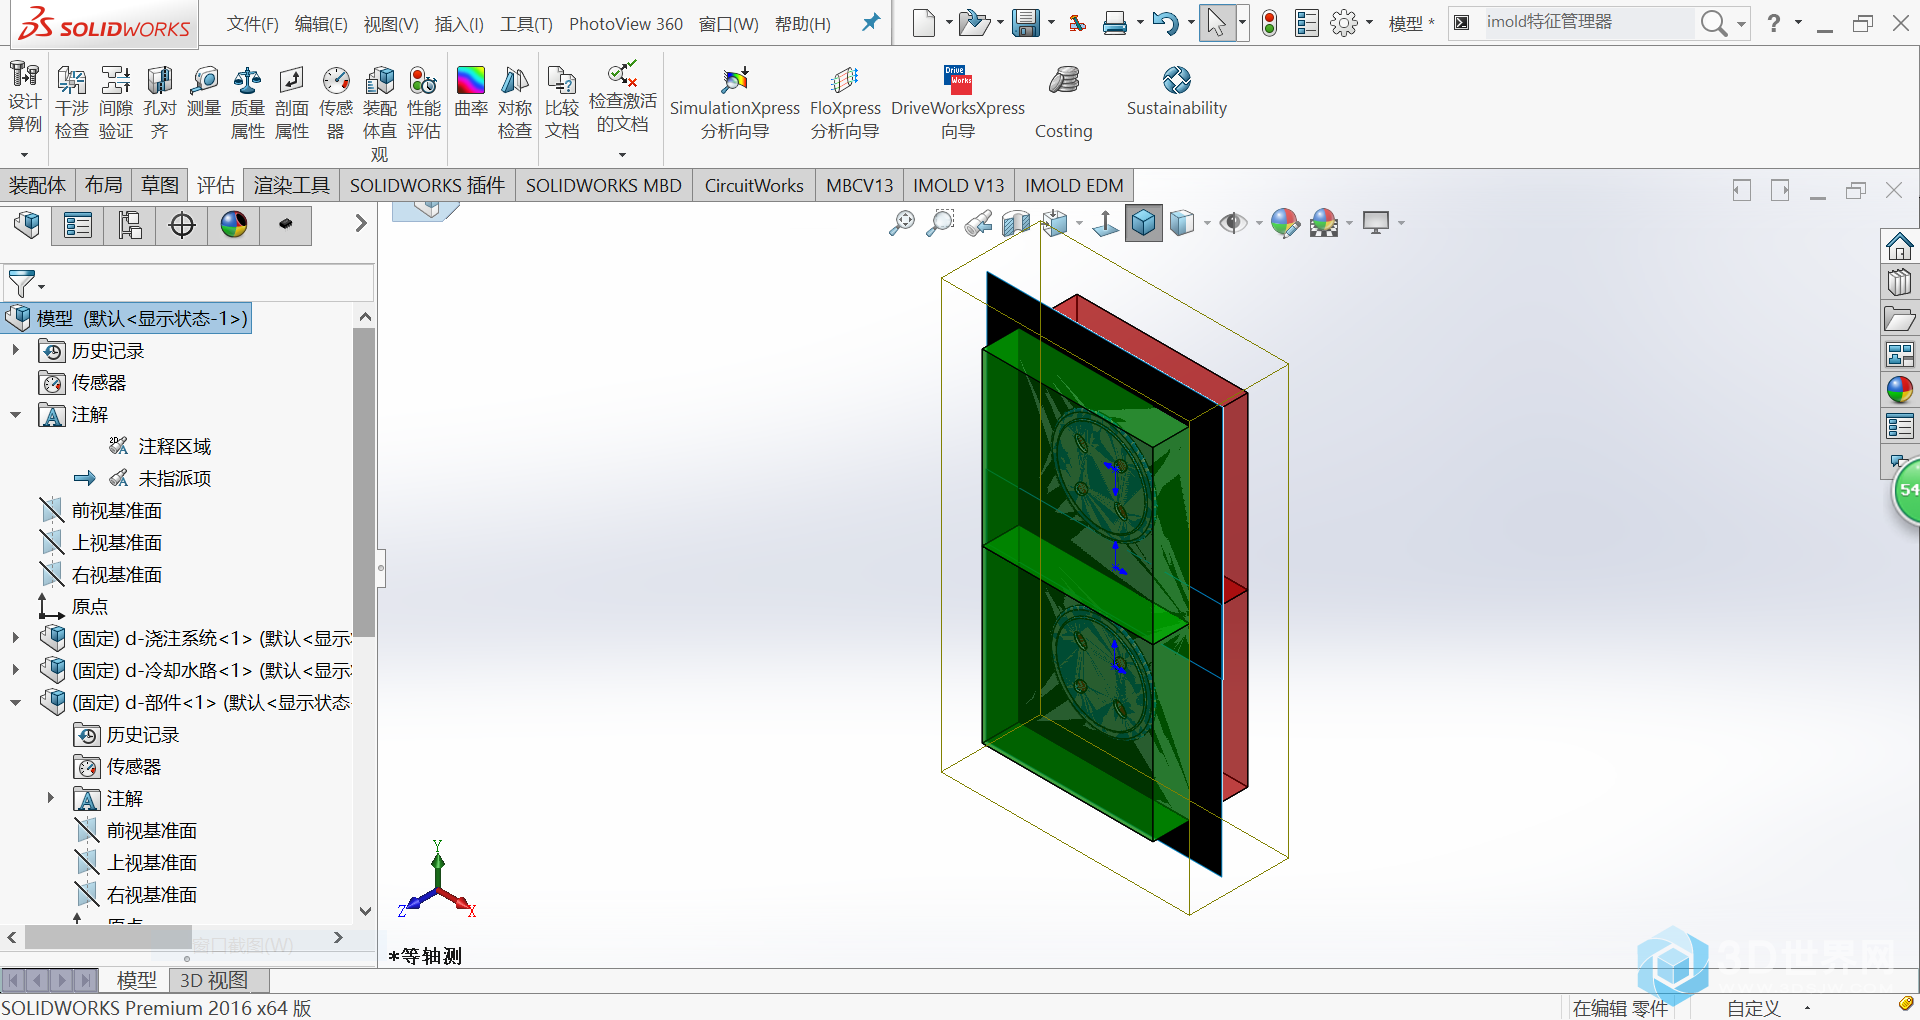Open the 设计算例 dropdown arrow
Screen dimensions: 1920x1020
[x=24, y=155]
